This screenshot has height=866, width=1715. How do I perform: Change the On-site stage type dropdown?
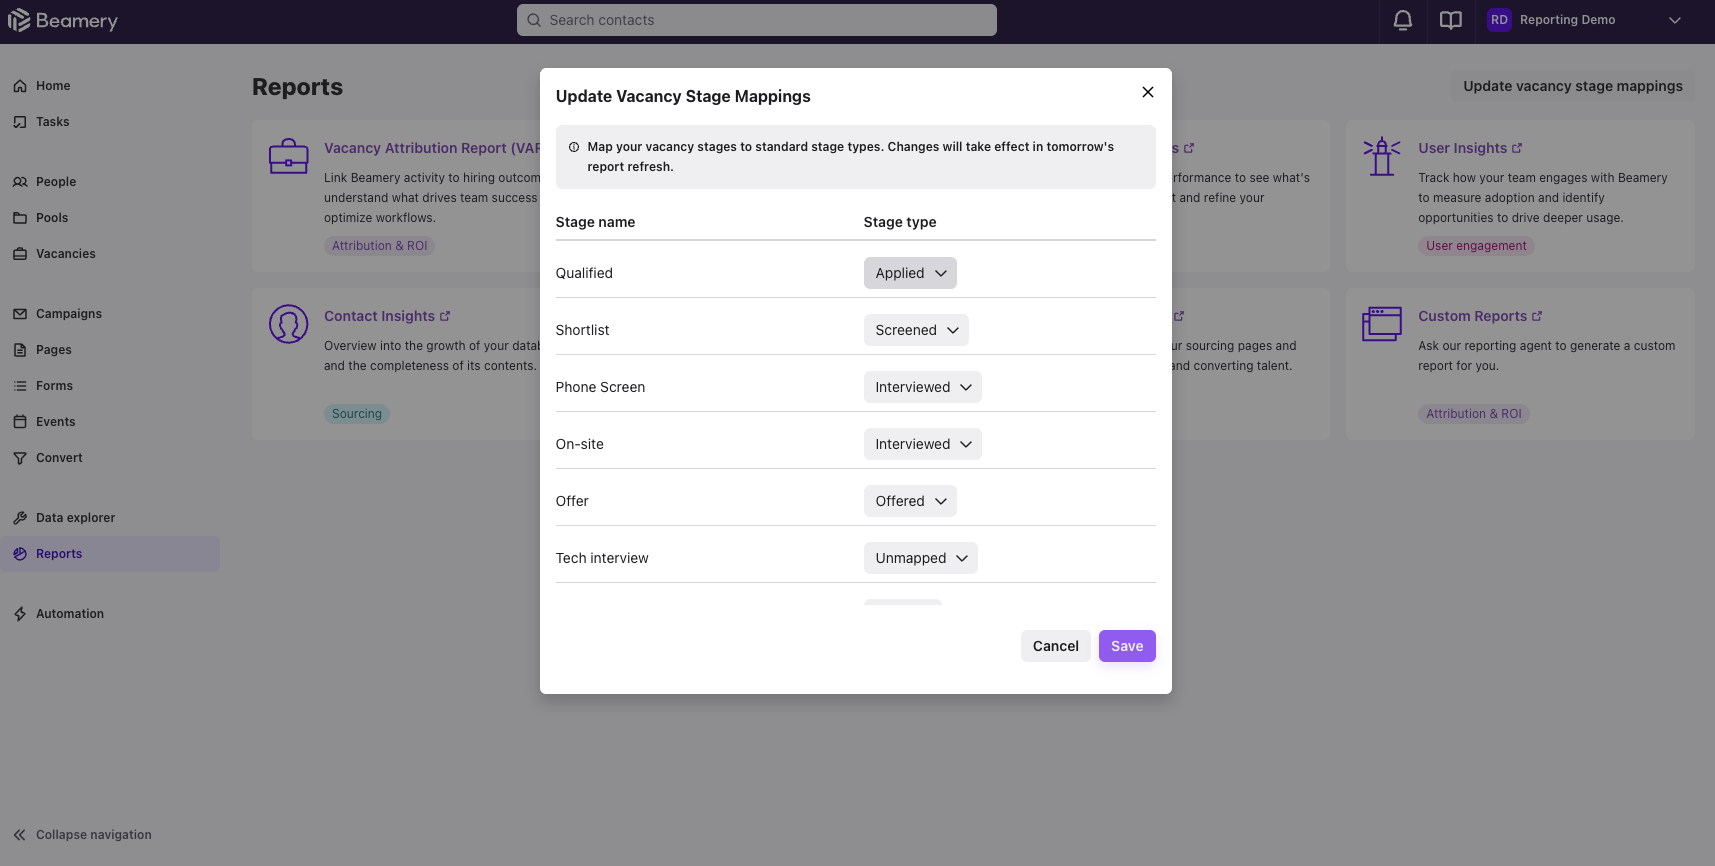922,444
